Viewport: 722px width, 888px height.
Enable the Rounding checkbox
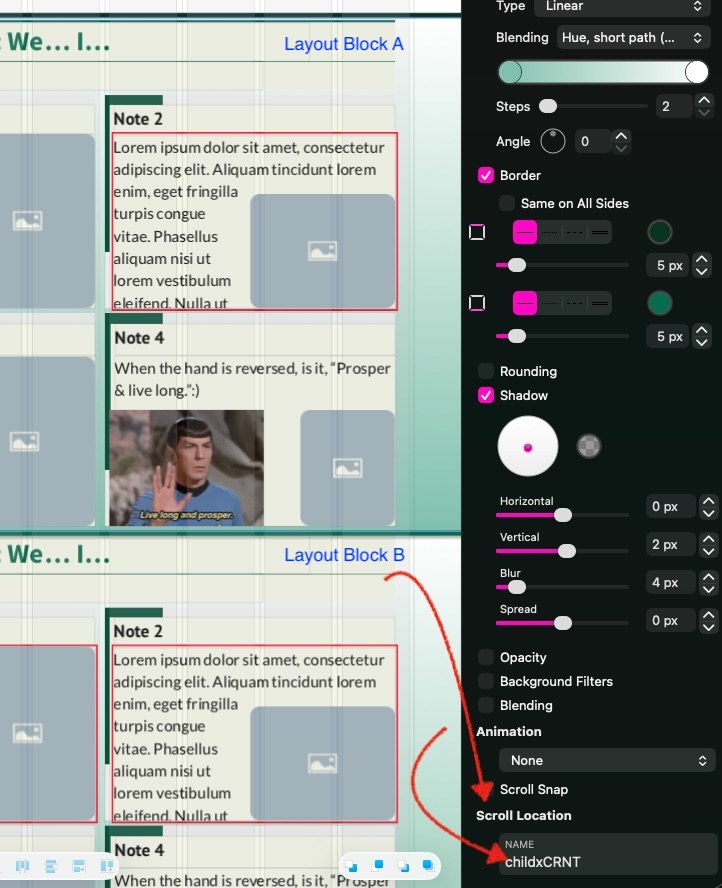click(486, 371)
